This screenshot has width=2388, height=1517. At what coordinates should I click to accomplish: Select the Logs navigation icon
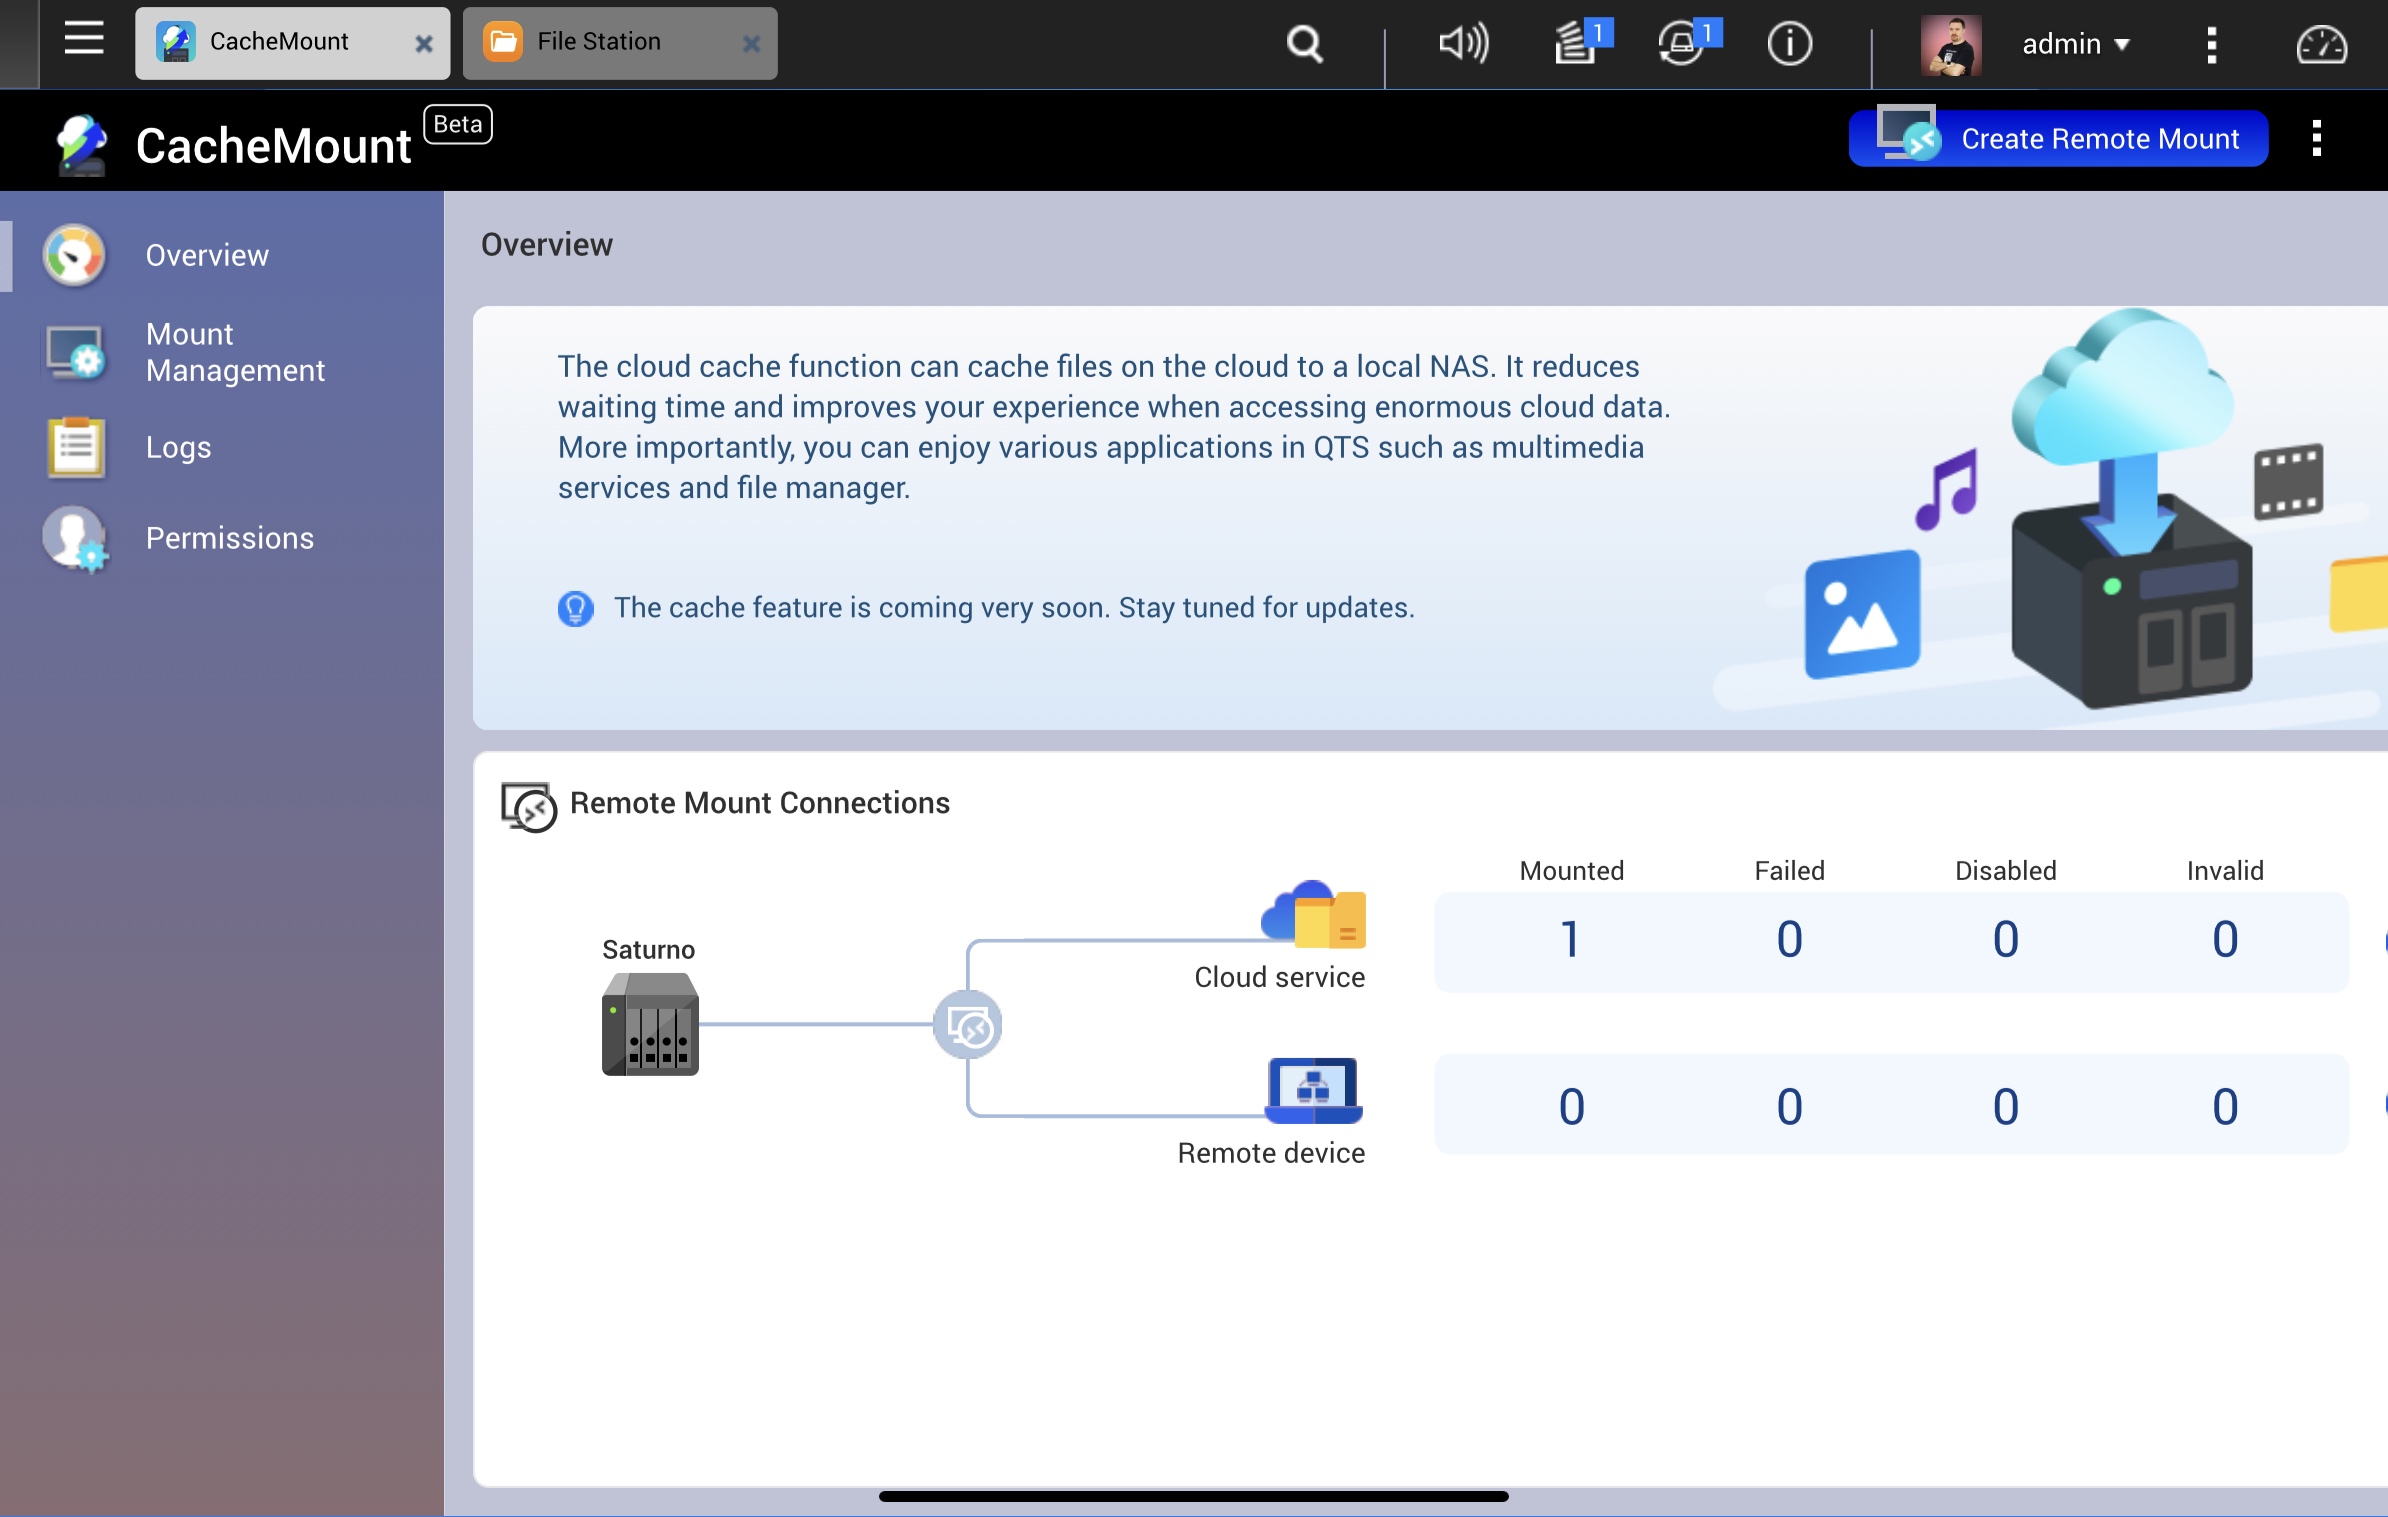[x=73, y=447]
